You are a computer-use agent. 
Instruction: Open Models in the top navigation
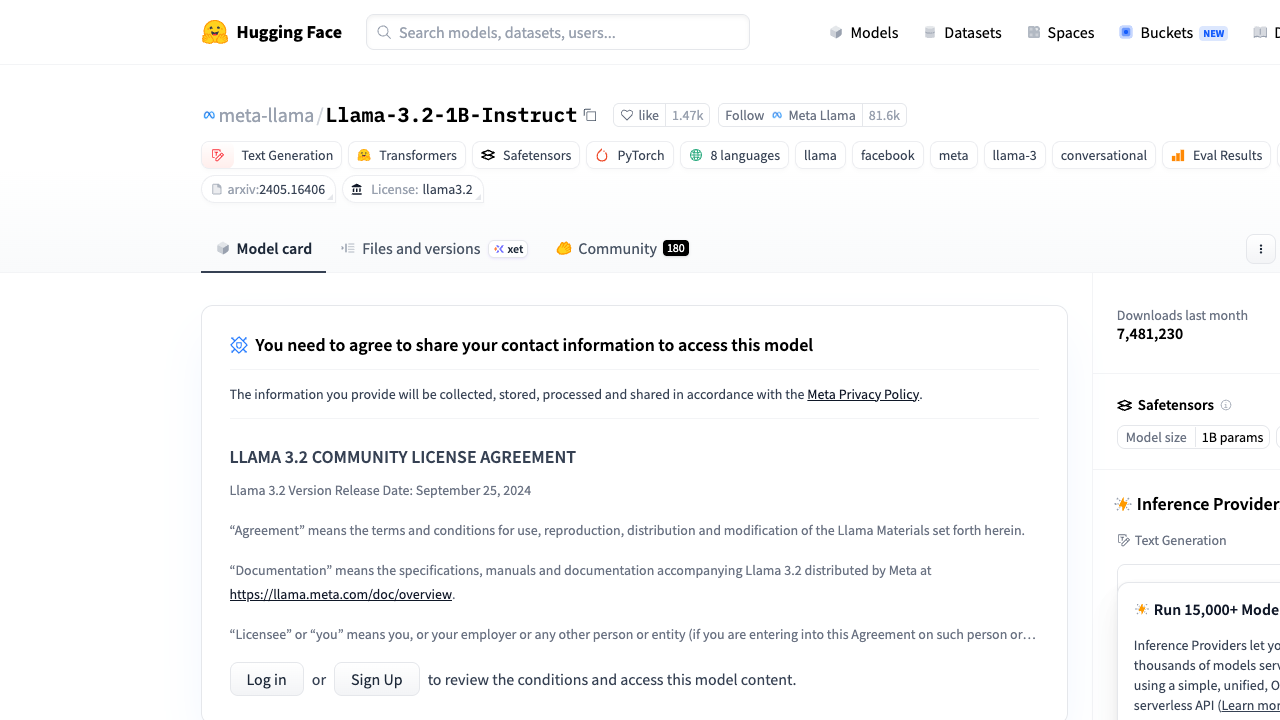point(864,32)
